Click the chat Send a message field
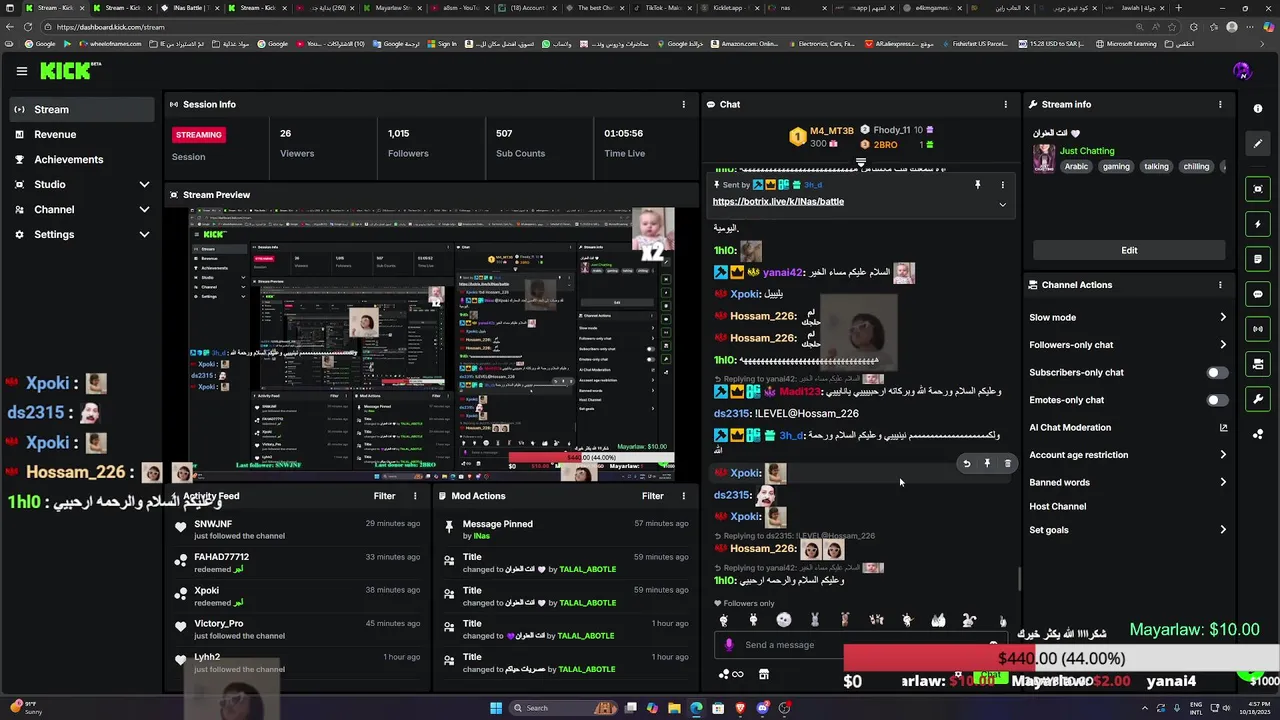1280x720 pixels. point(862,645)
